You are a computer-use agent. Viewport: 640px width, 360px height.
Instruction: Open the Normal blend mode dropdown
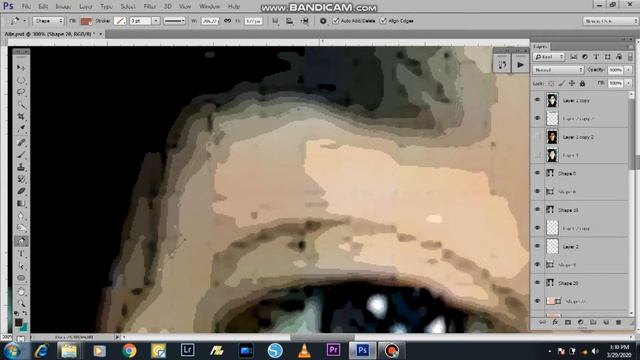click(x=558, y=70)
